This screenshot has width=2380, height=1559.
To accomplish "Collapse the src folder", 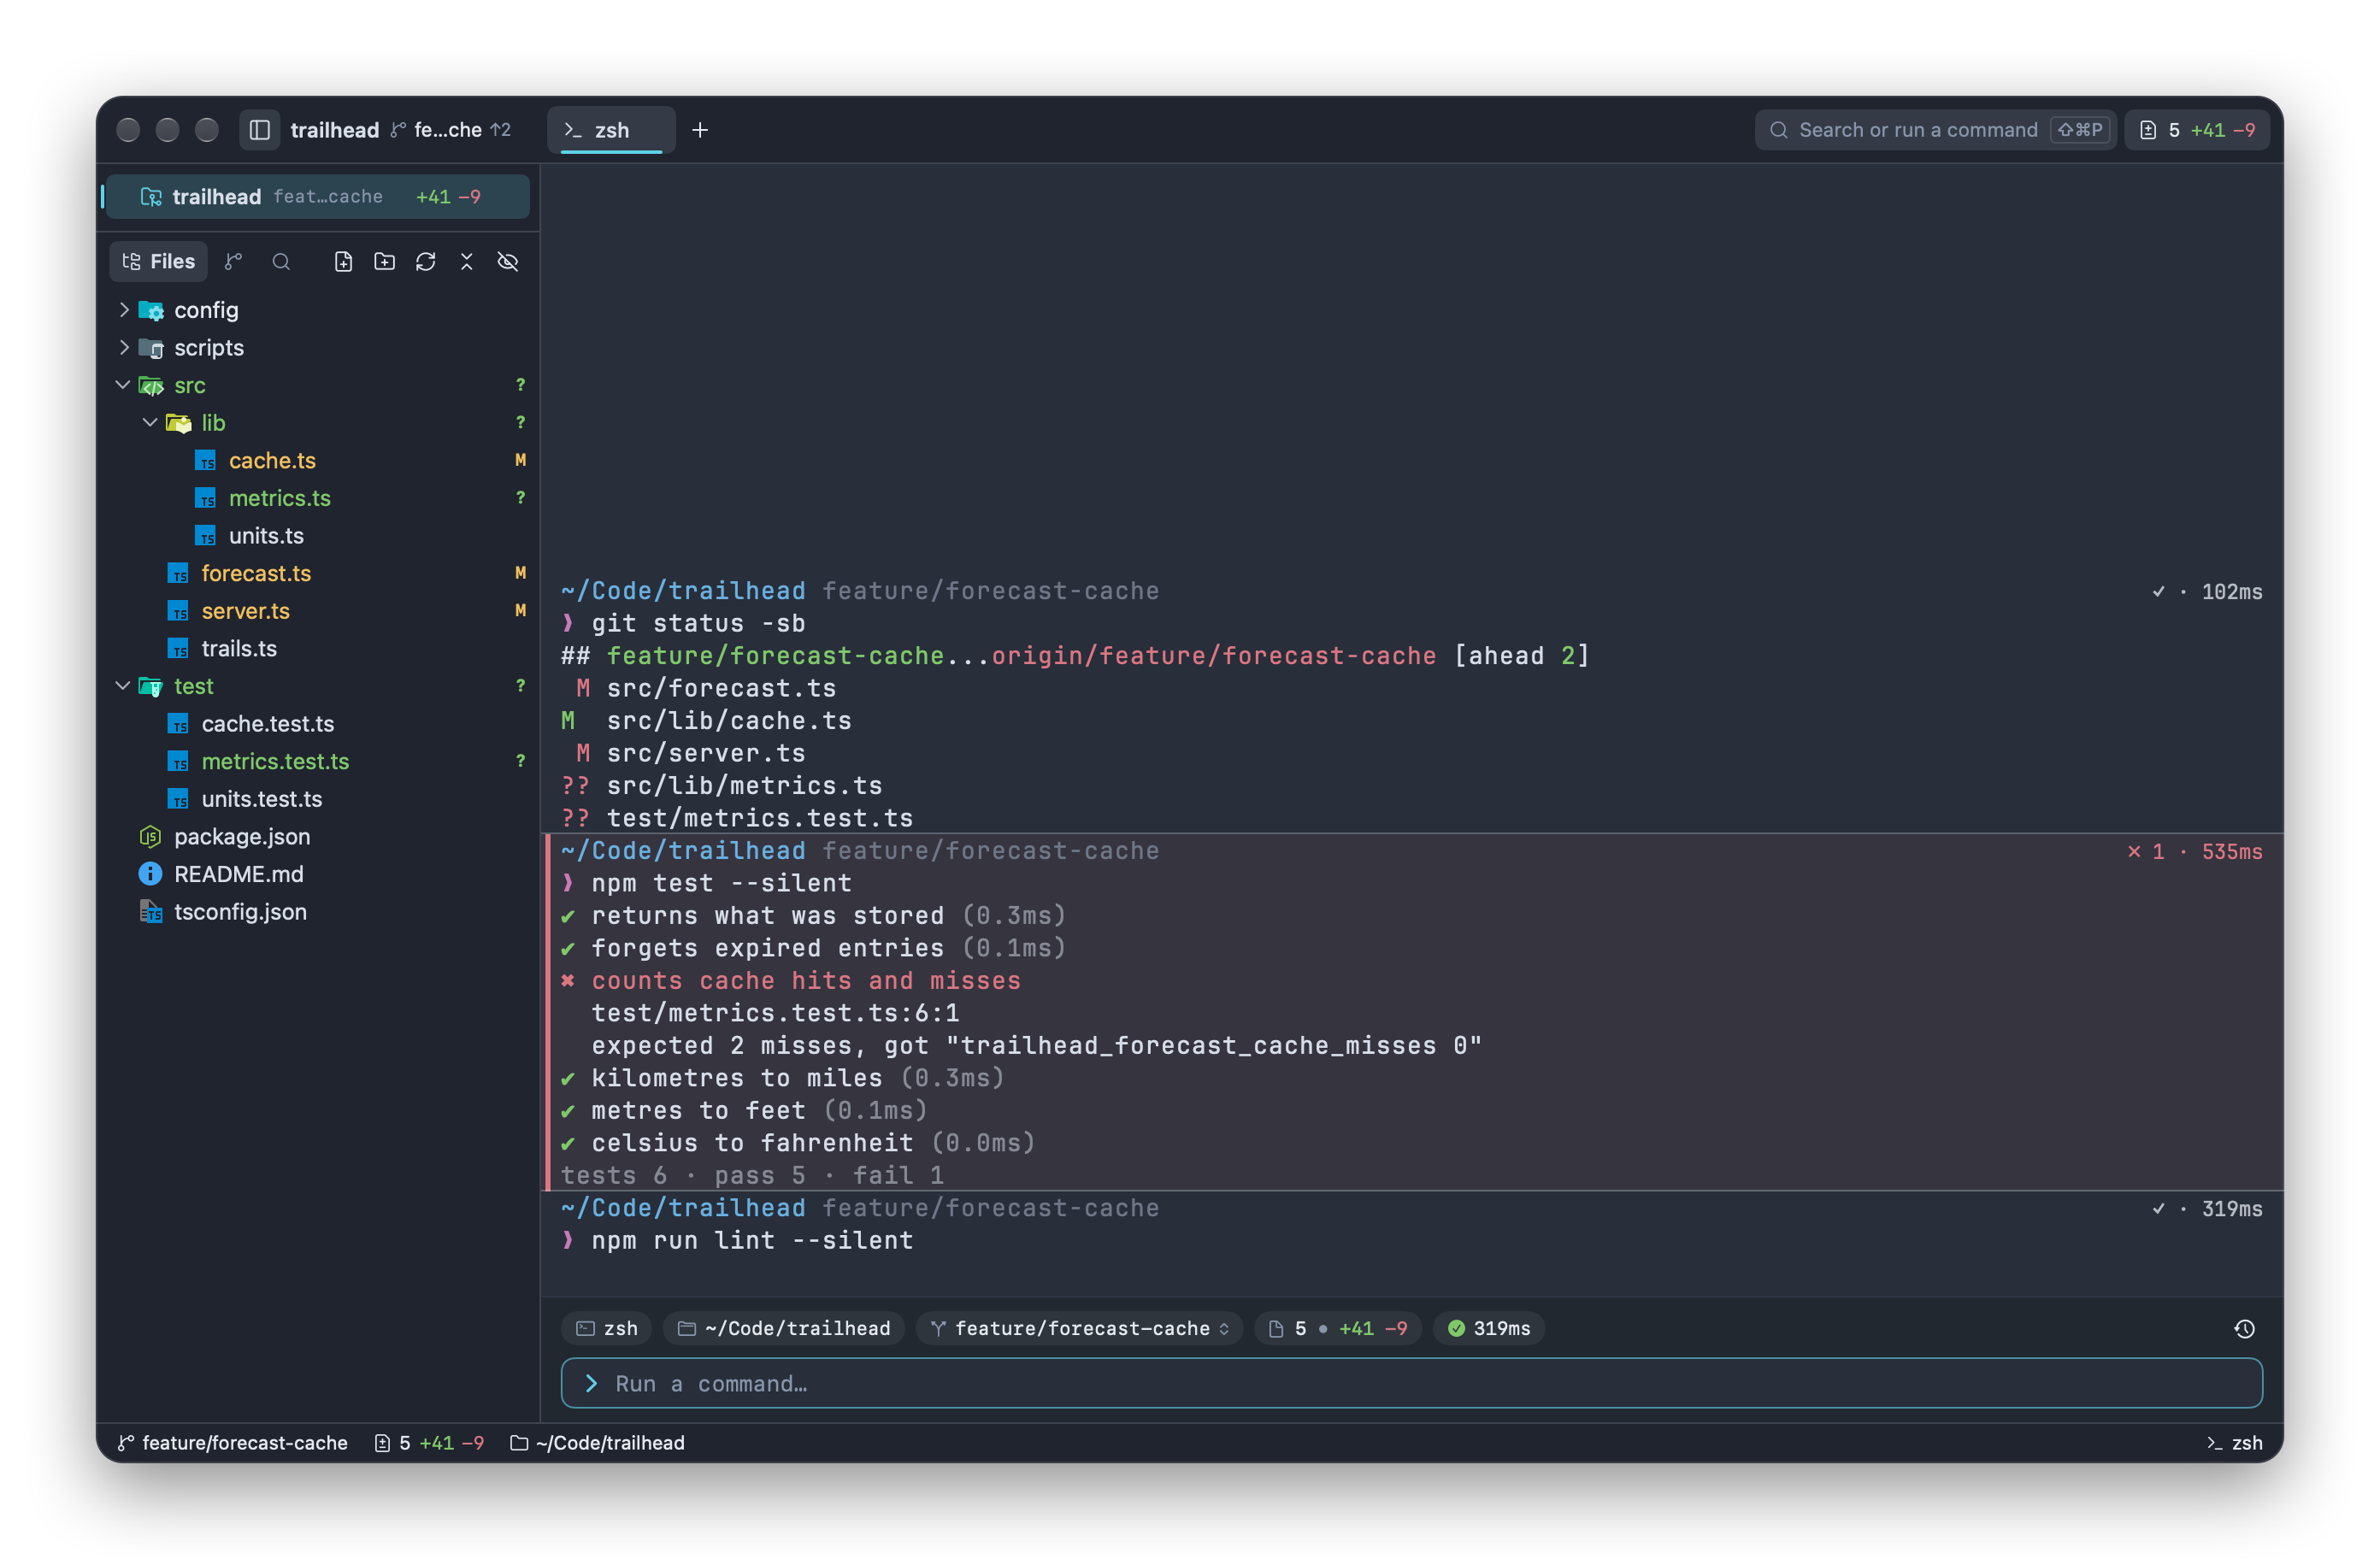I will coord(123,385).
